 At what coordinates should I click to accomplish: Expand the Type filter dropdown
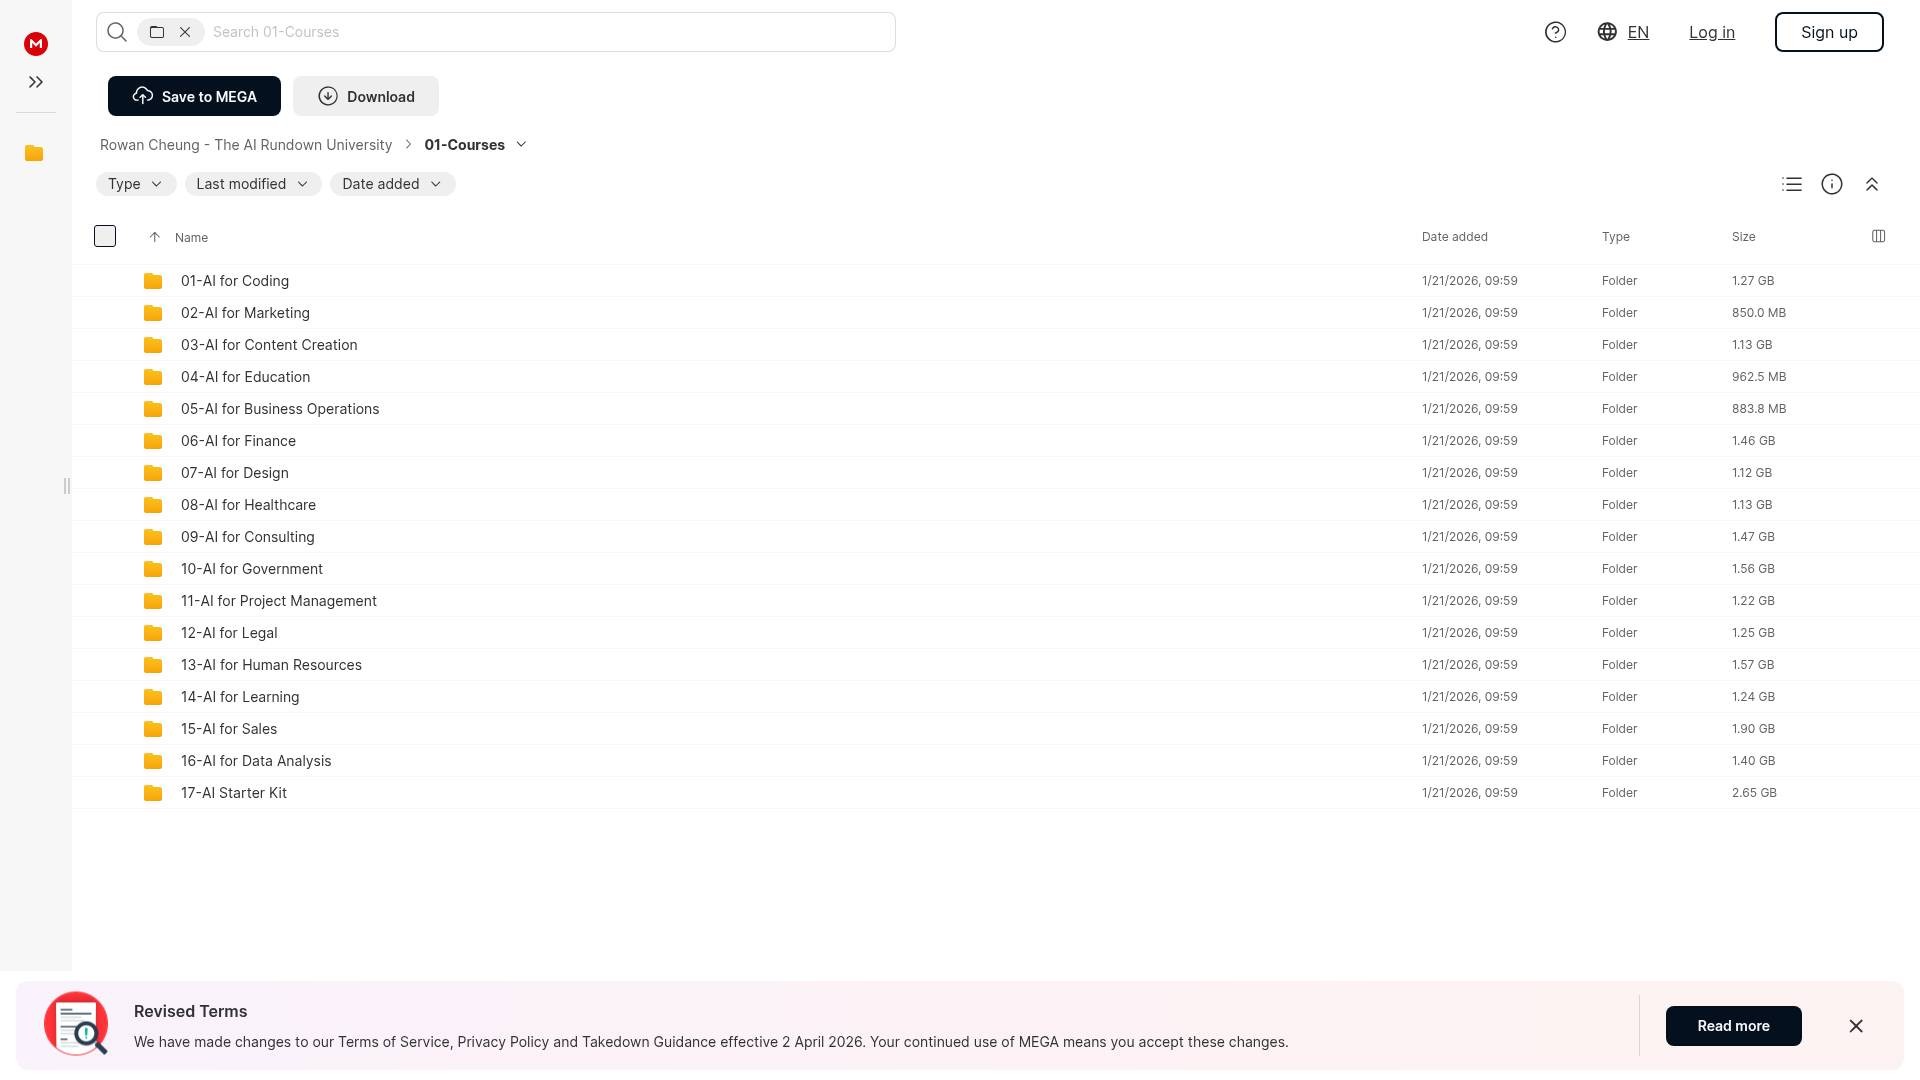click(136, 184)
